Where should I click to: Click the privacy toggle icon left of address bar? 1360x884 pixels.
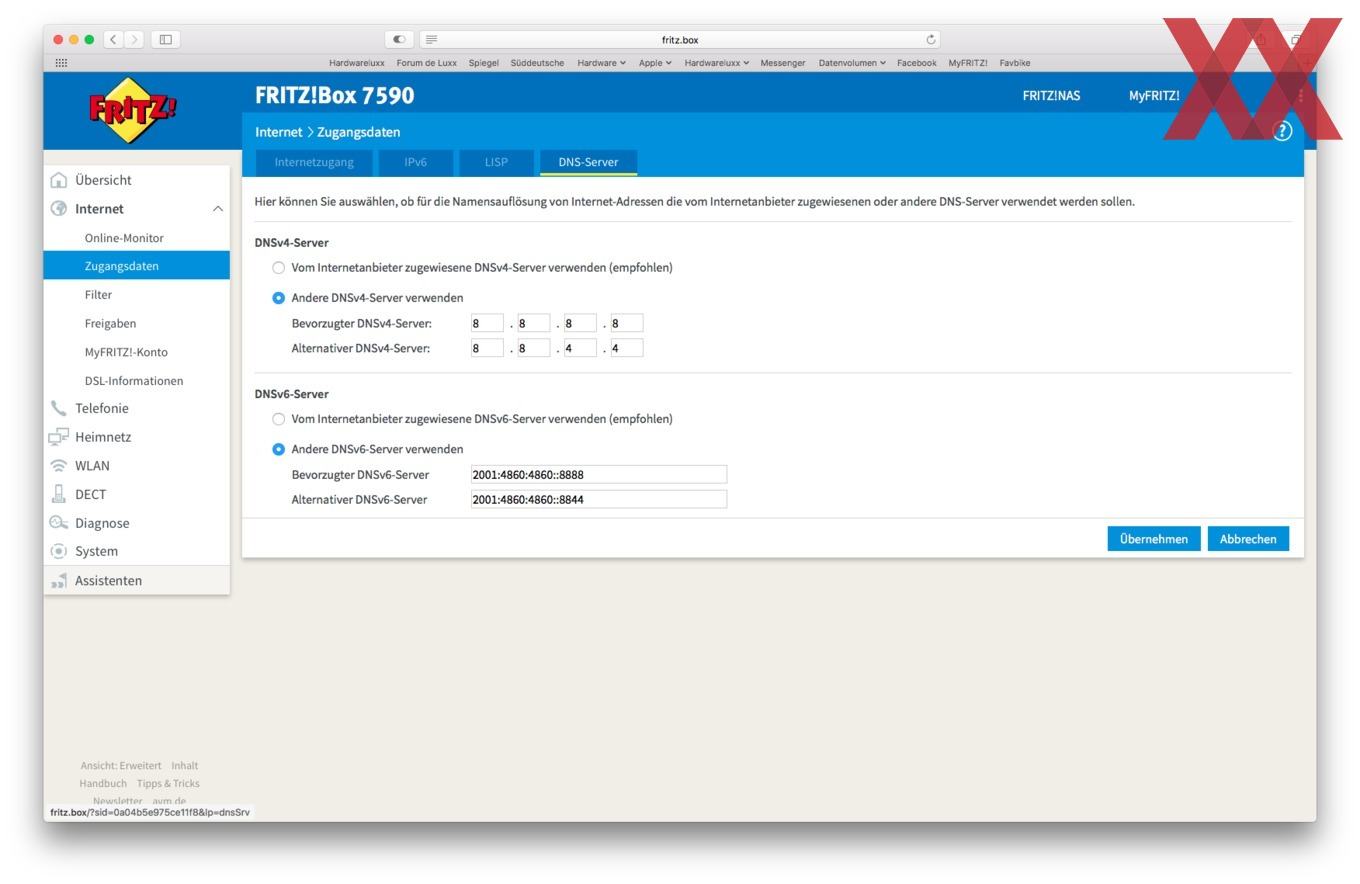coord(399,40)
